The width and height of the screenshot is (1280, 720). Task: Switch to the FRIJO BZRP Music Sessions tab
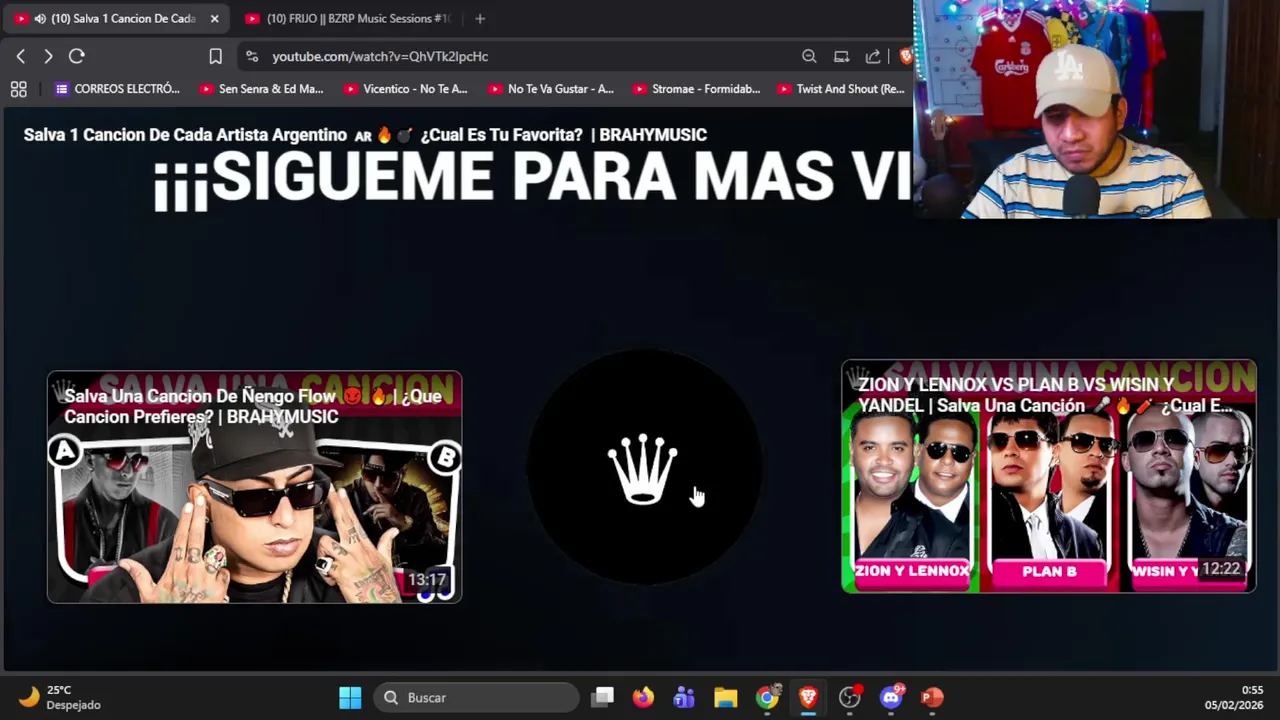point(347,19)
